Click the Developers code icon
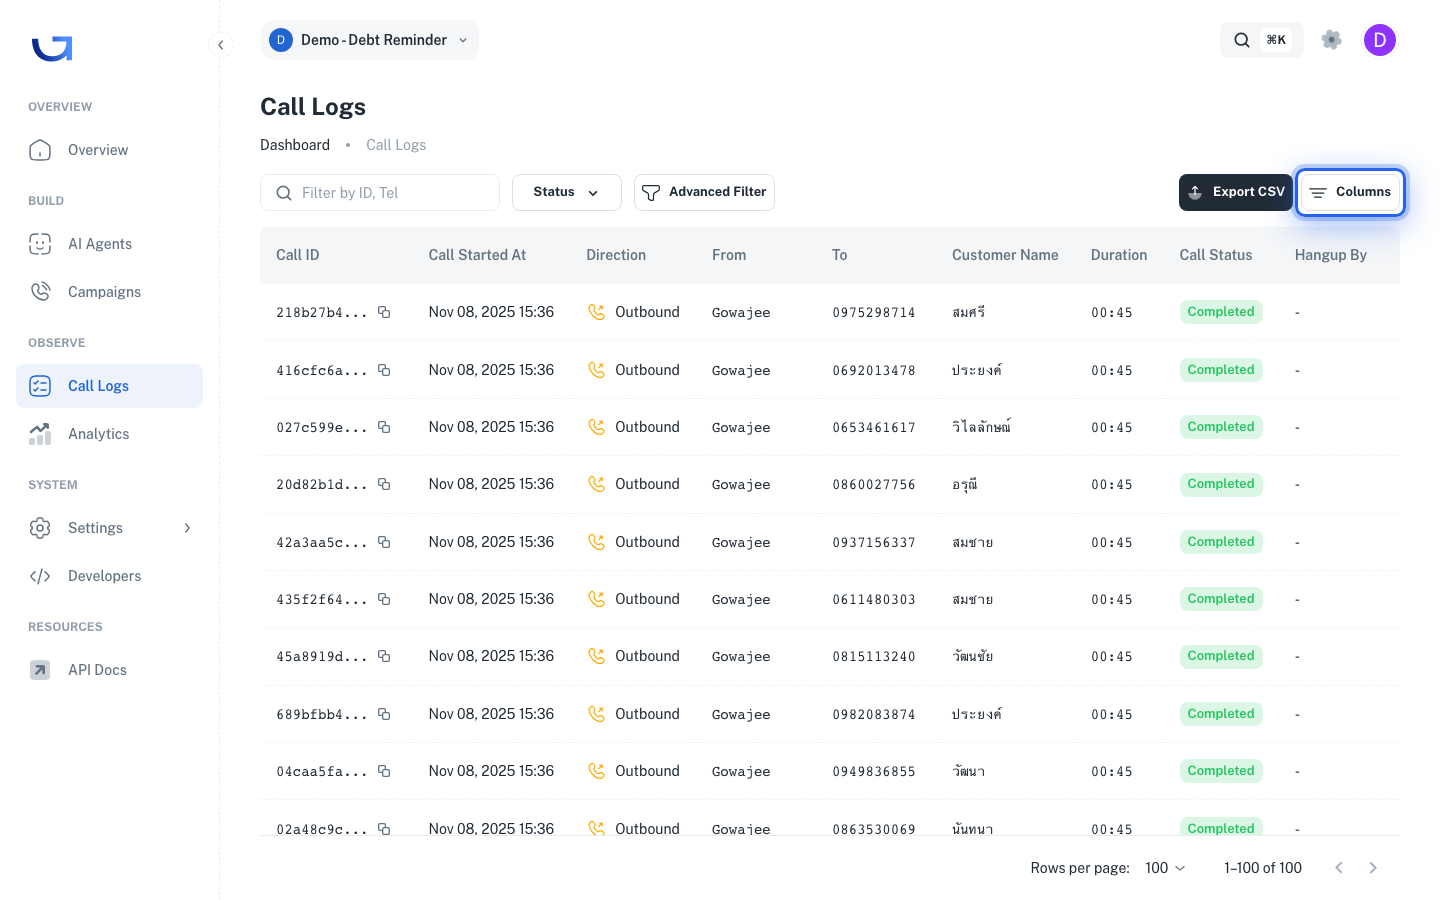 (40, 576)
